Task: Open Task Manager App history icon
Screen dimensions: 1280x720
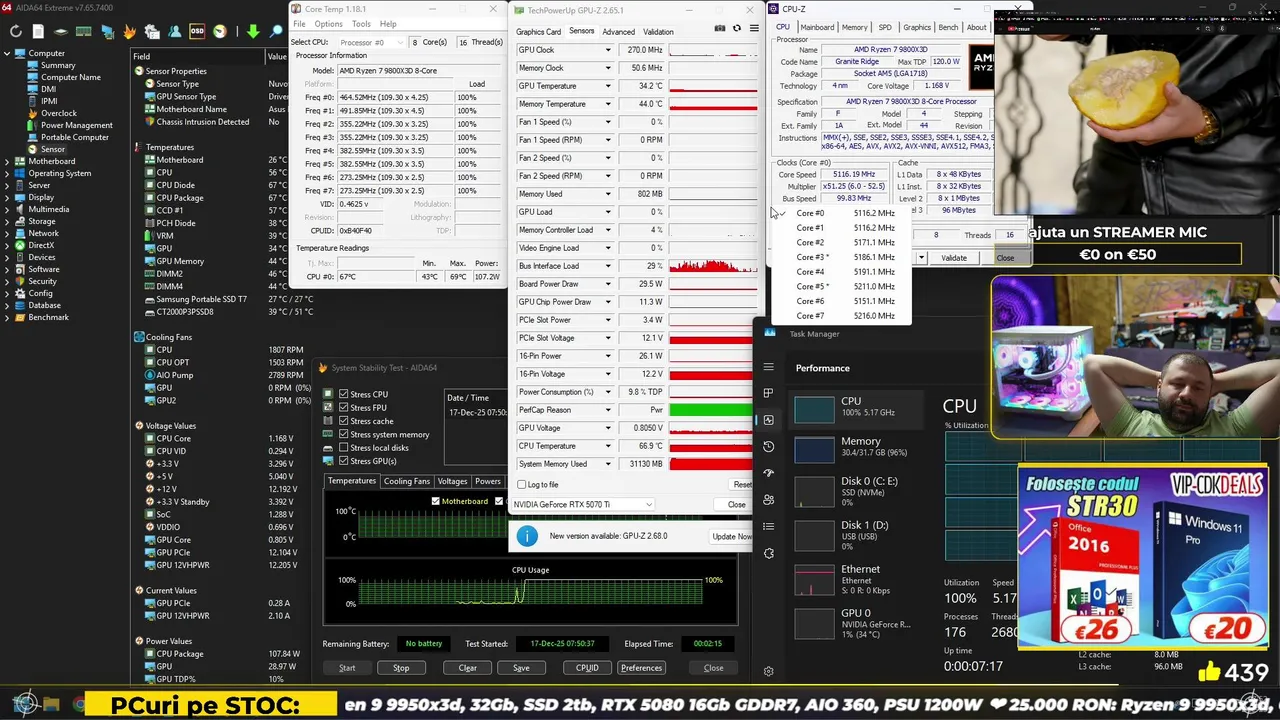Action: [x=768, y=446]
